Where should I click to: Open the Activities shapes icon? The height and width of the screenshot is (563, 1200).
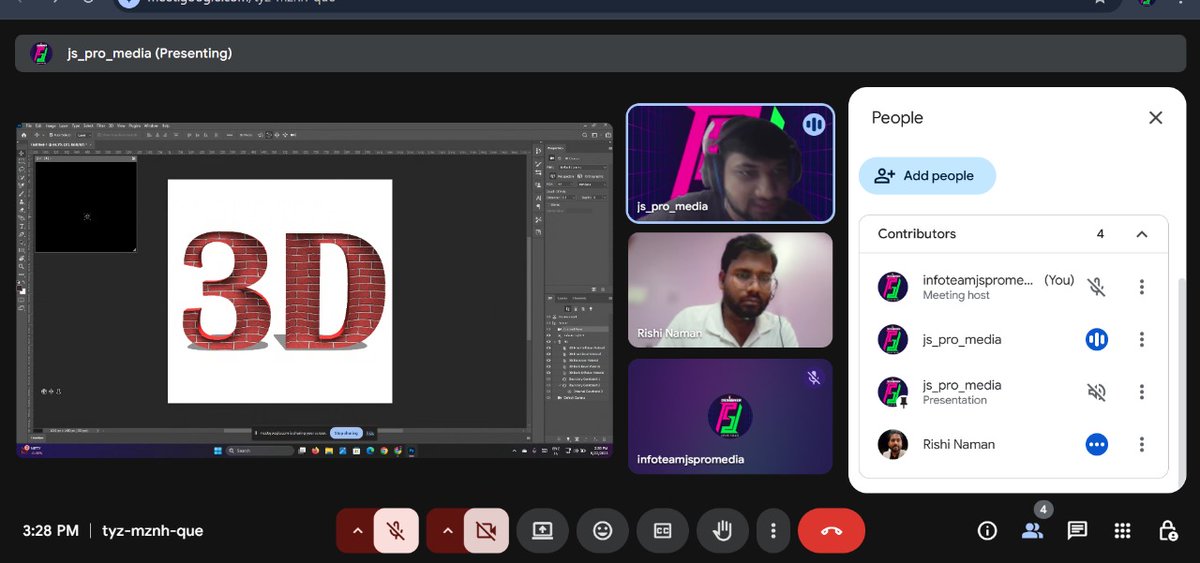1122,531
